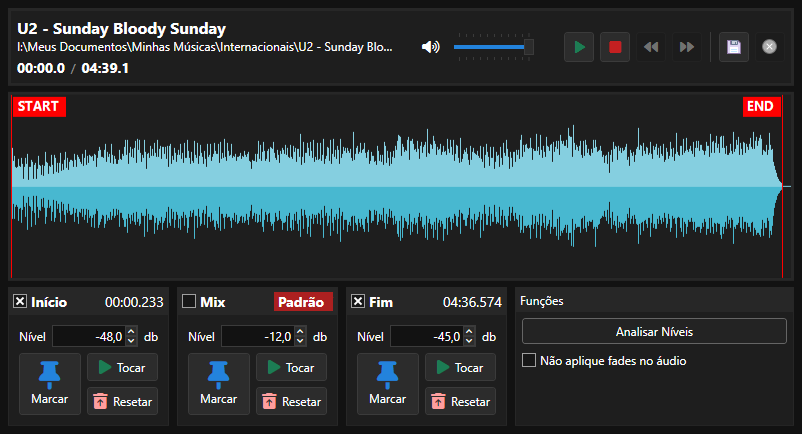Mute audio via the speaker icon
The image size is (802, 434).
(431, 47)
